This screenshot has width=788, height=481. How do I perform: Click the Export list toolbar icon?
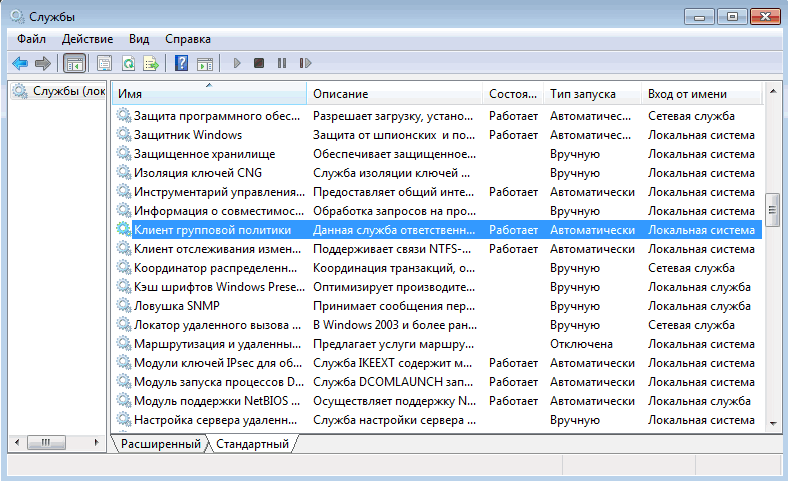(x=151, y=63)
